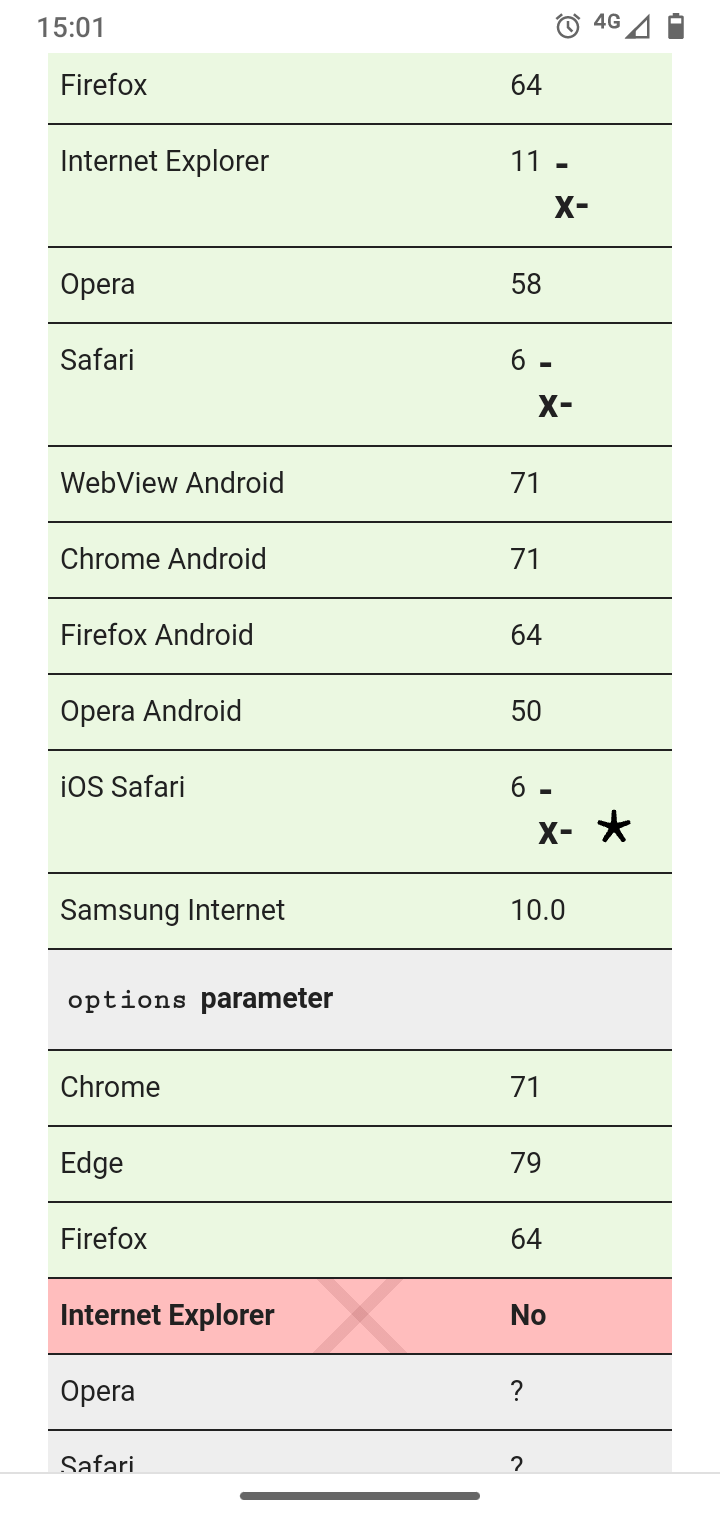Click the question mark cell for Opera
This screenshot has width=720, height=1520.
pos(516,1391)
